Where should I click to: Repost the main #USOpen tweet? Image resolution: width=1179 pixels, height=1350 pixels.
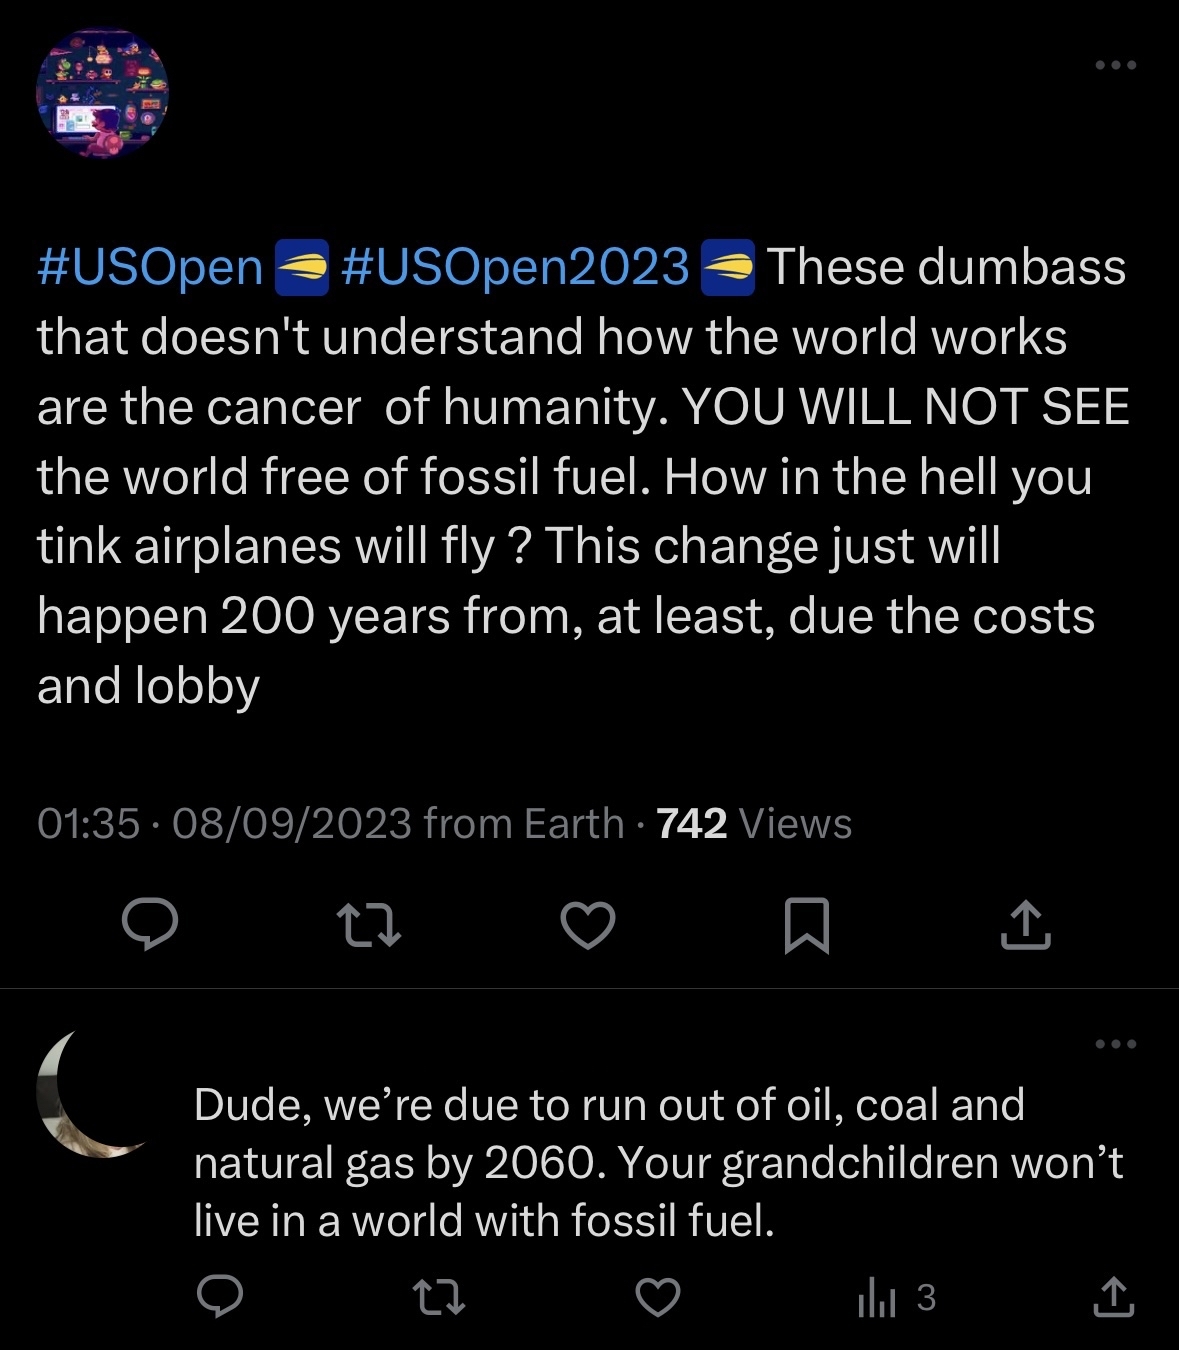coord(368,924)
